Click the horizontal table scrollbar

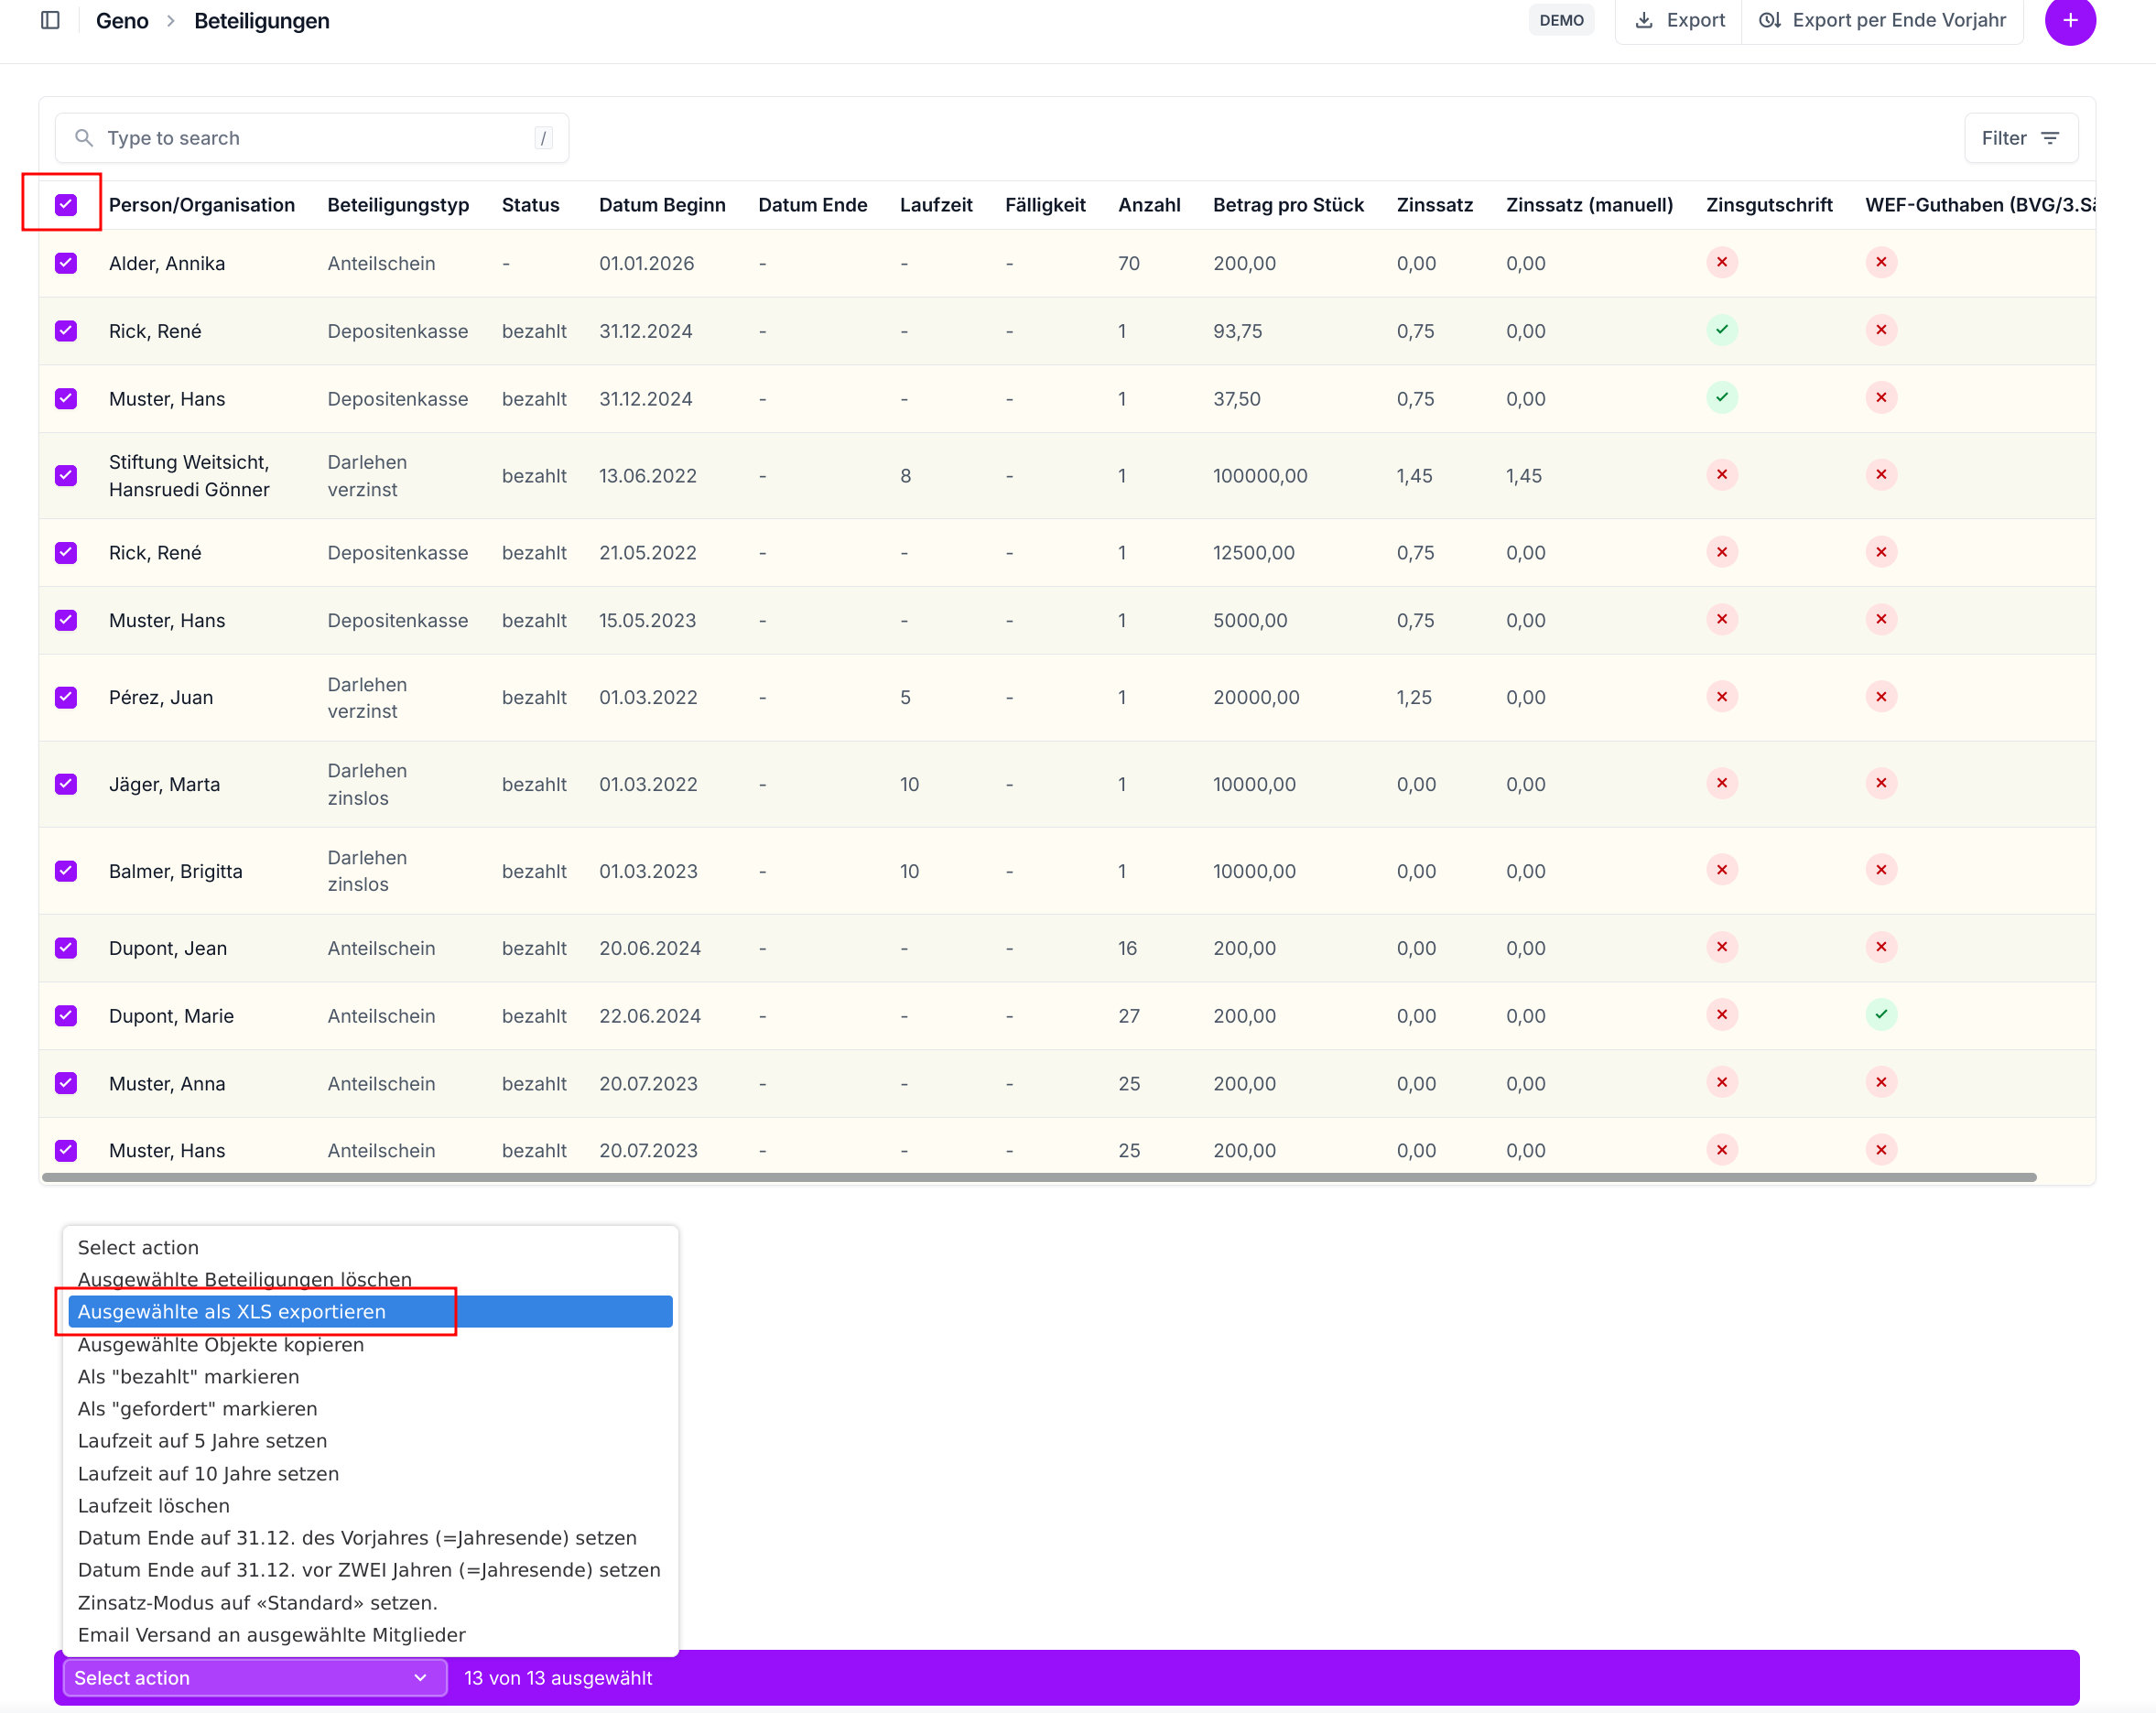click(x=1039, y=1177)
